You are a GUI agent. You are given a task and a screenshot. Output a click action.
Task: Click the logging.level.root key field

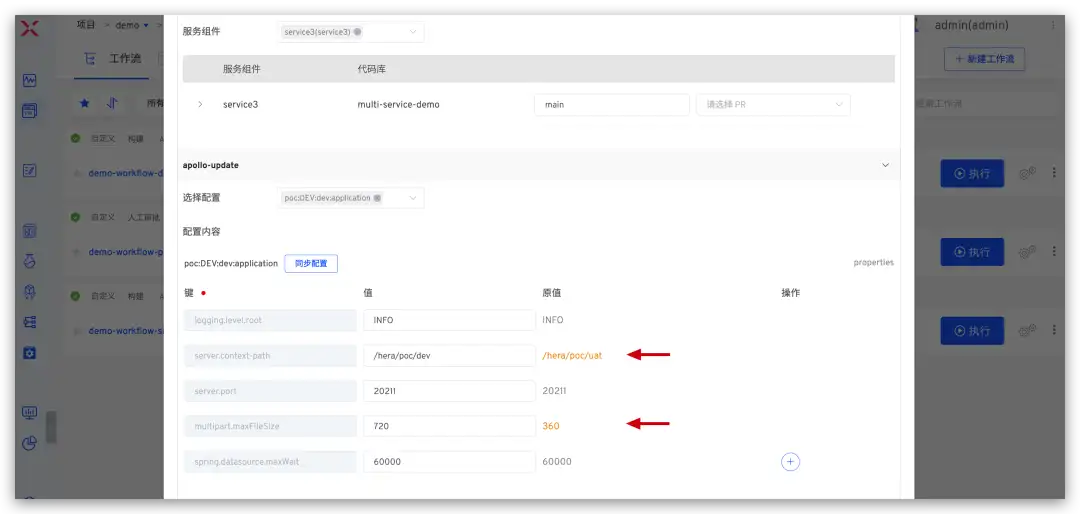(270, 320)
